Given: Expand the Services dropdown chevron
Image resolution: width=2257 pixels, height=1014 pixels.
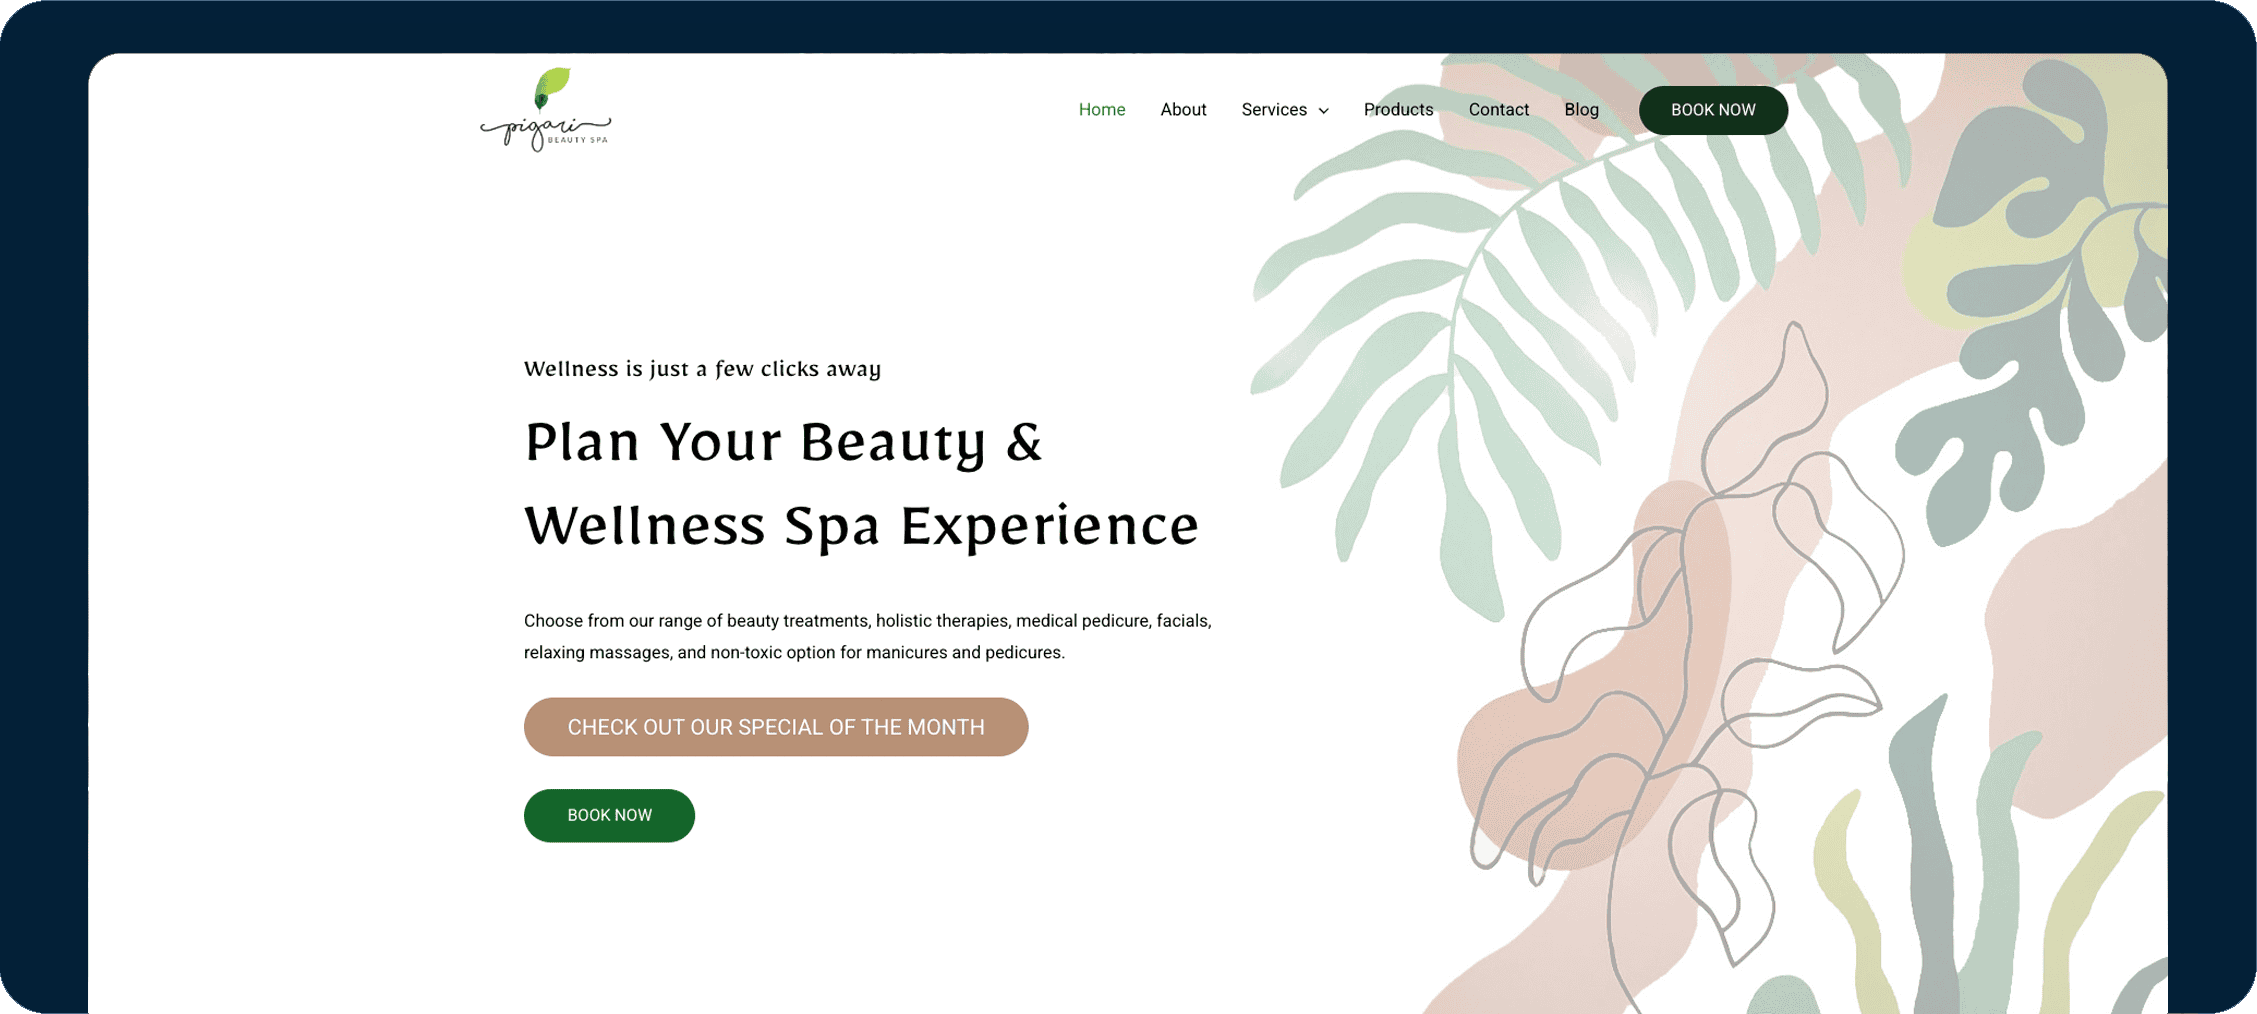Looking at the screenshot, I should pyautogui.click(x=1323, y=111).
